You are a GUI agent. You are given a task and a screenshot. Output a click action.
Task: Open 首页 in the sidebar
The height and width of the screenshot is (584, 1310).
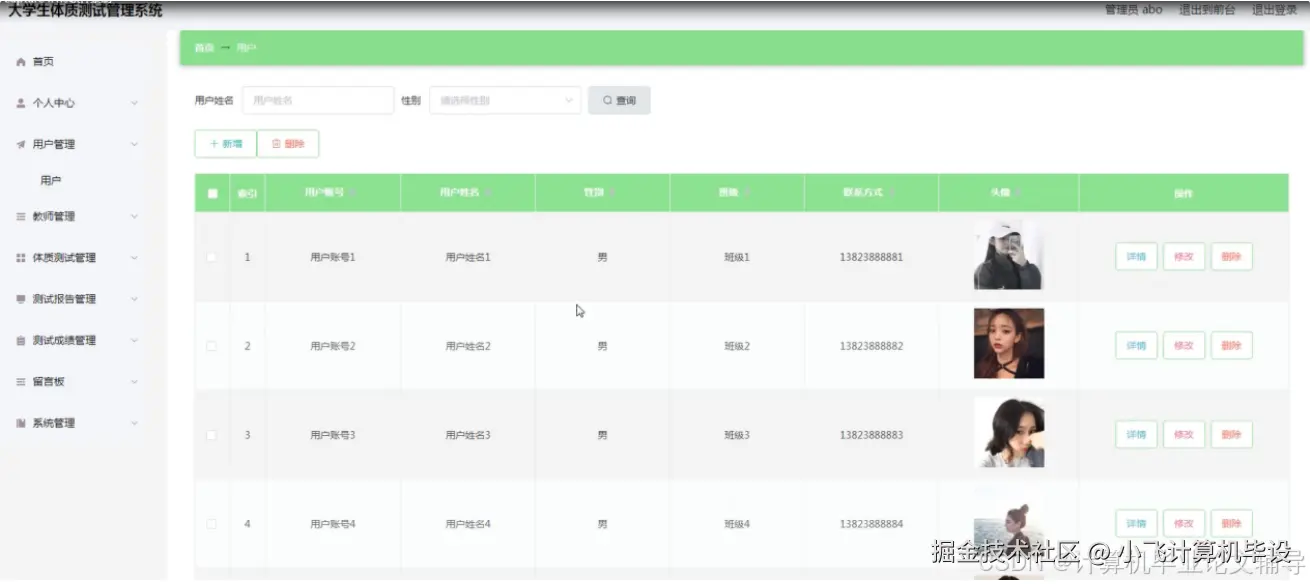pos(43,62)
